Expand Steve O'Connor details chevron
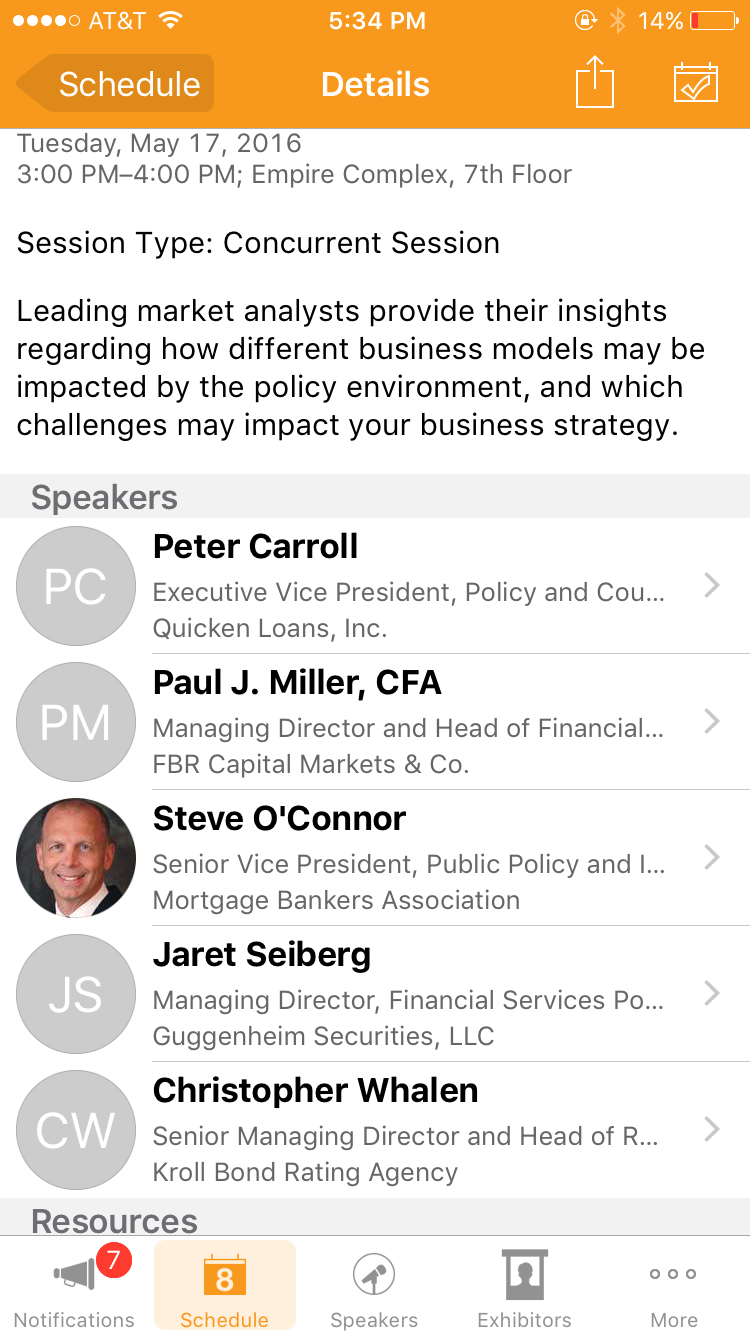The width and height of the screenshot is (750, 1334). [x=712, y=858]
